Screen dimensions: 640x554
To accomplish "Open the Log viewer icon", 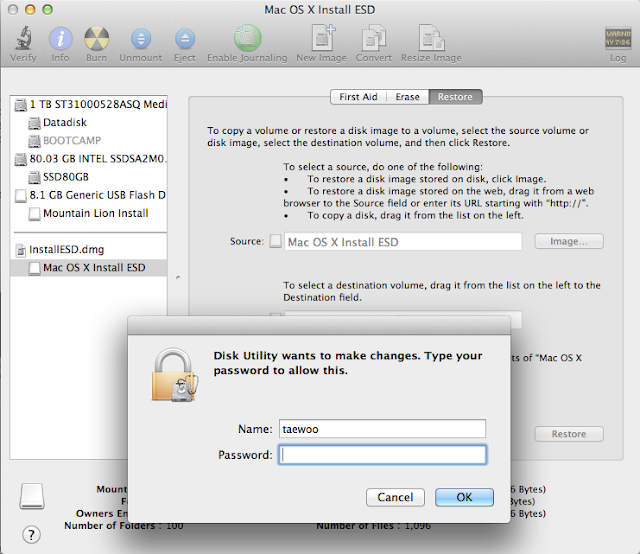I will [x=618, y=38].
